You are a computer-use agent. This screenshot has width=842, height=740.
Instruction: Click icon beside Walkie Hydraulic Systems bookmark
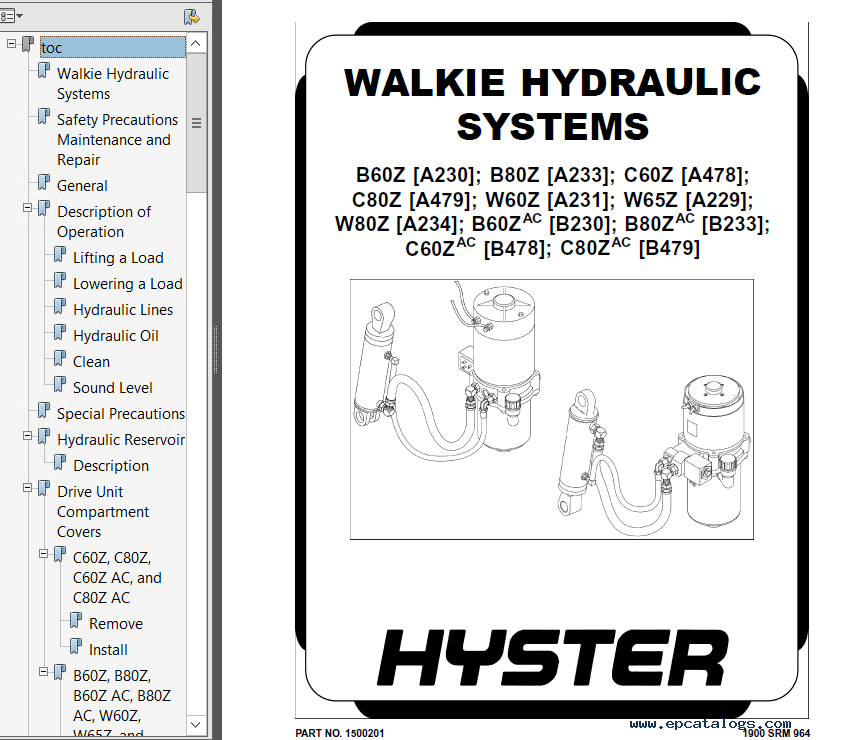[43, 70]
